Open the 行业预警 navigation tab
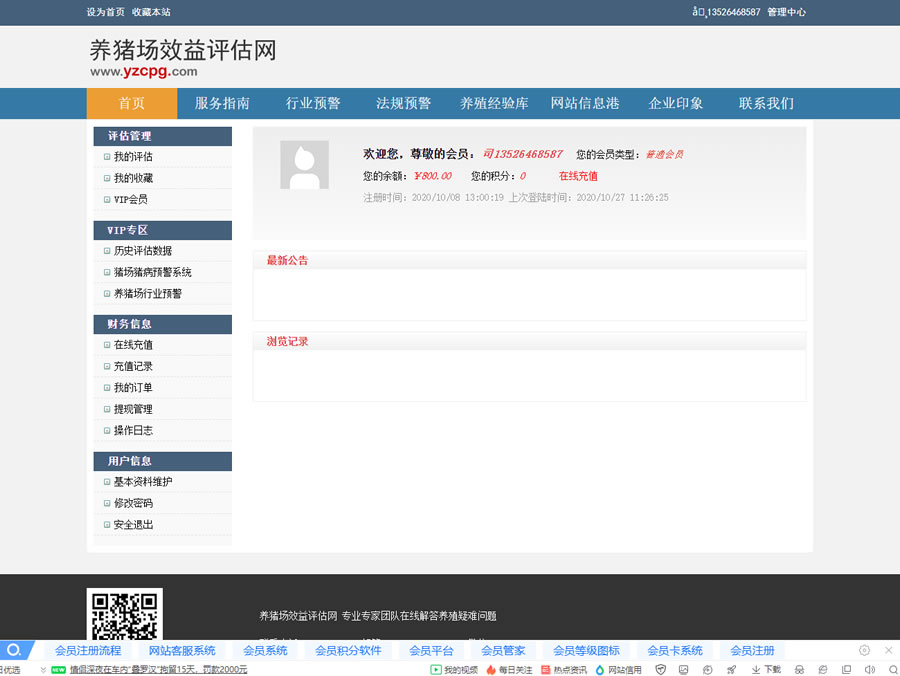The width and height of the screenshot is (900, 676). pyautogui.click(x=313, y=103)
